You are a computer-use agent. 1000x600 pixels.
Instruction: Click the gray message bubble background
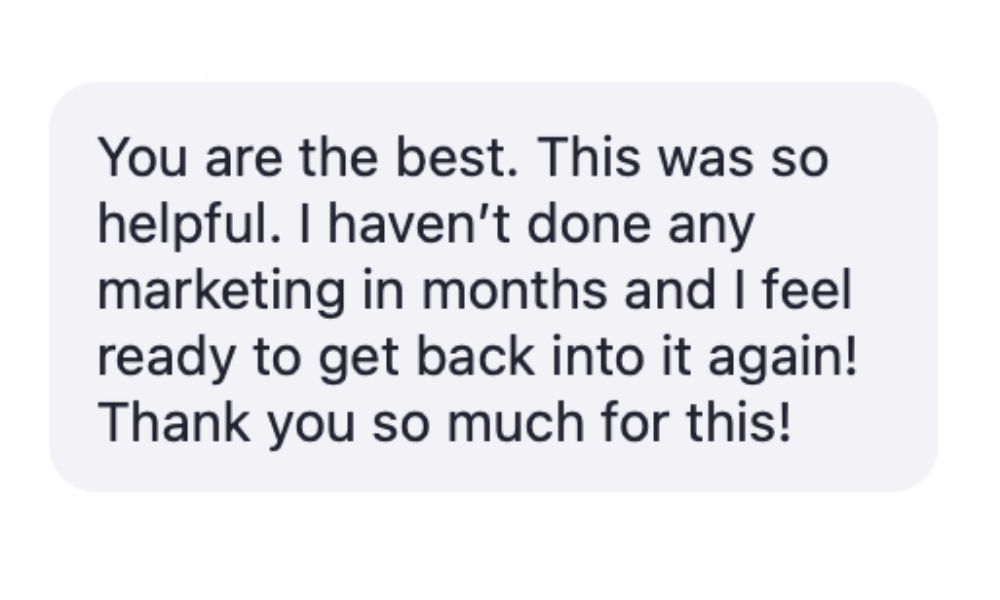click(493, 287)
